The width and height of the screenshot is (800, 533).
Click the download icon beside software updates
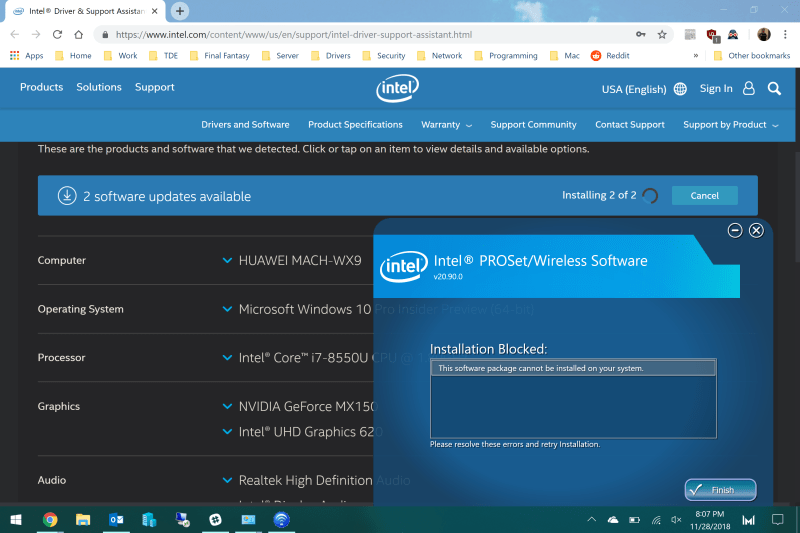click(x=67, y=196)
